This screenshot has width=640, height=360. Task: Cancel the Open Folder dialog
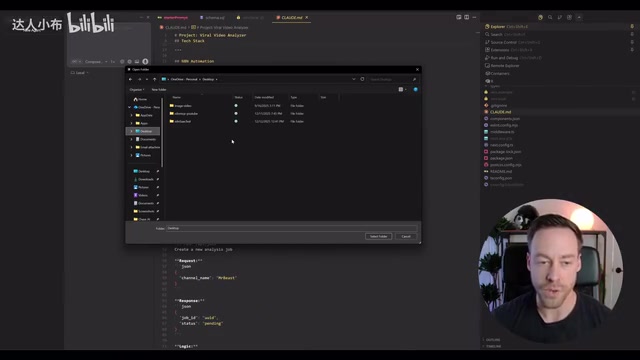pos(406,236)
